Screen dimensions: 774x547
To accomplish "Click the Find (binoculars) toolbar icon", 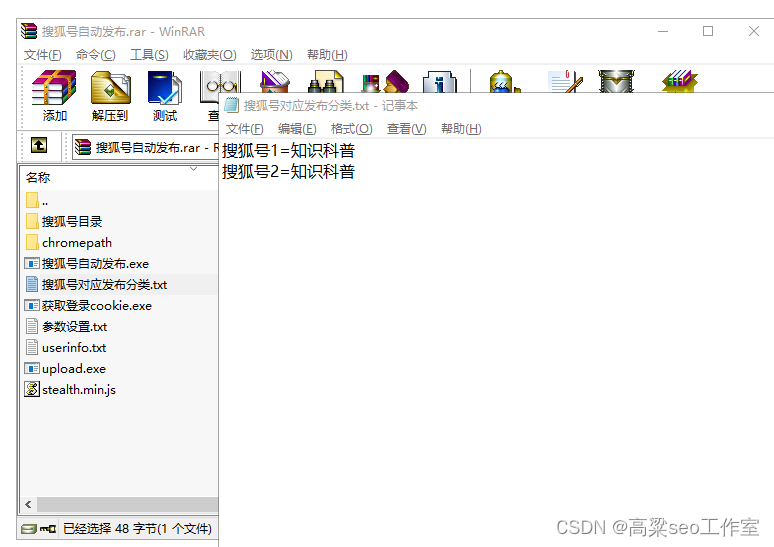I will click(x=325, y=81).
